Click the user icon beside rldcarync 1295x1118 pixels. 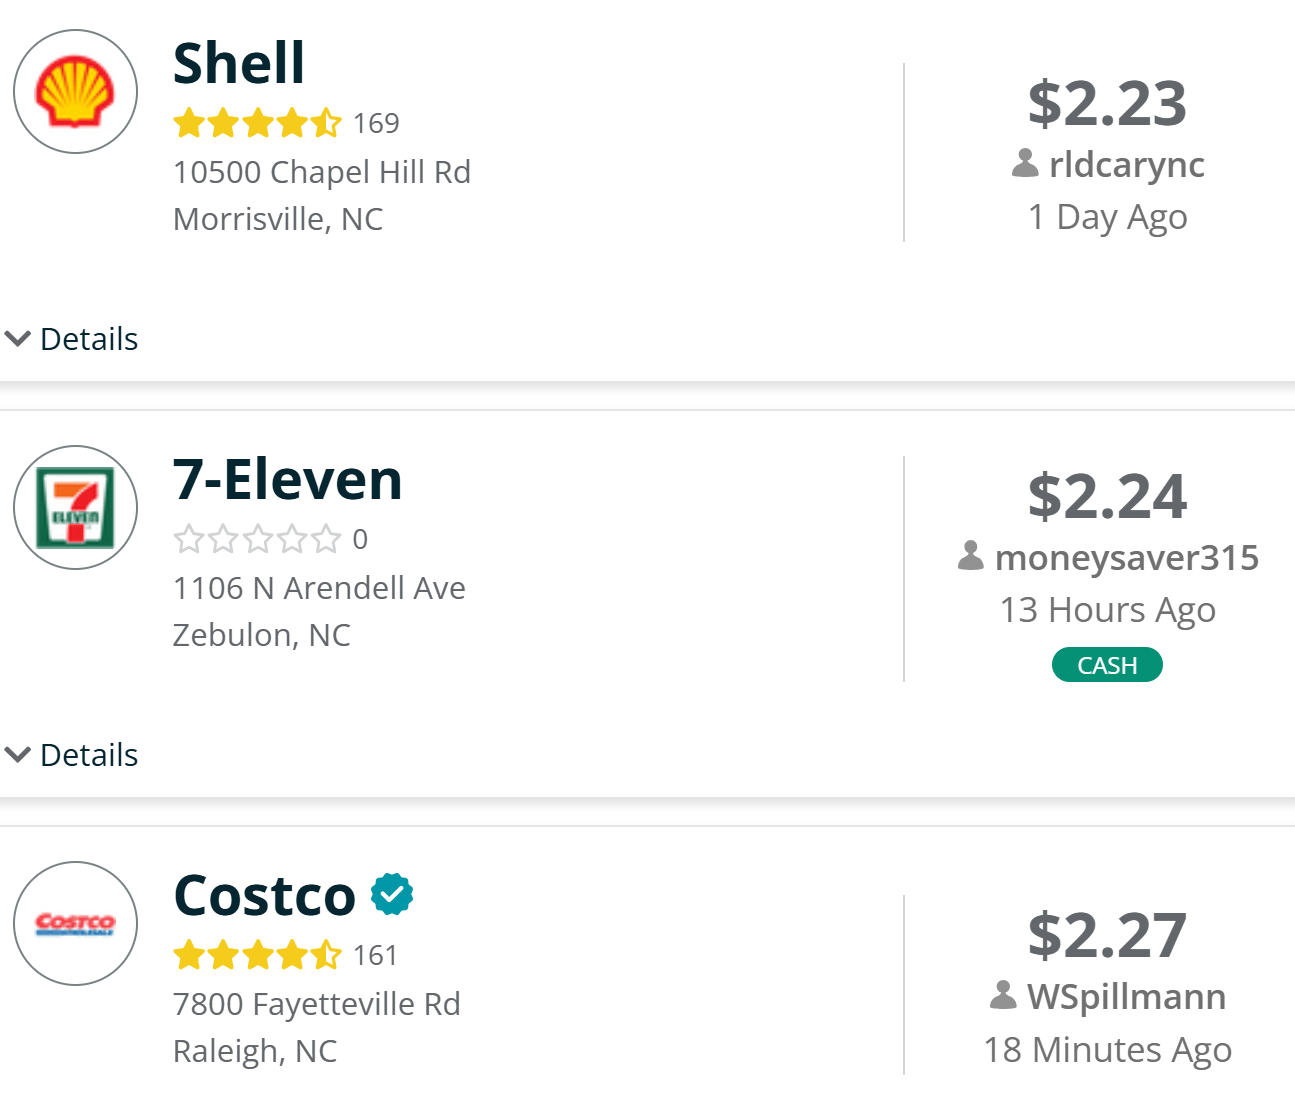(x=1025, y=164)
